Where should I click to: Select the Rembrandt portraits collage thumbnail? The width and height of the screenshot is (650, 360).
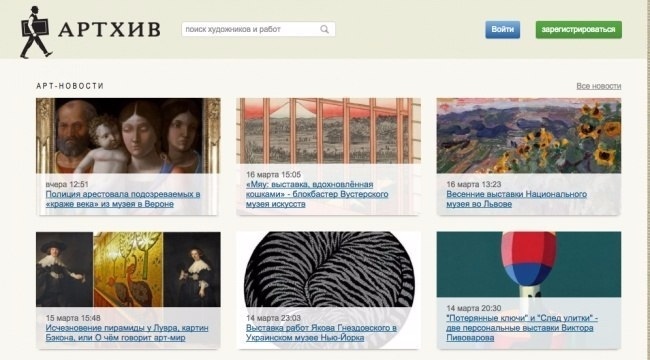click(128, 269)
